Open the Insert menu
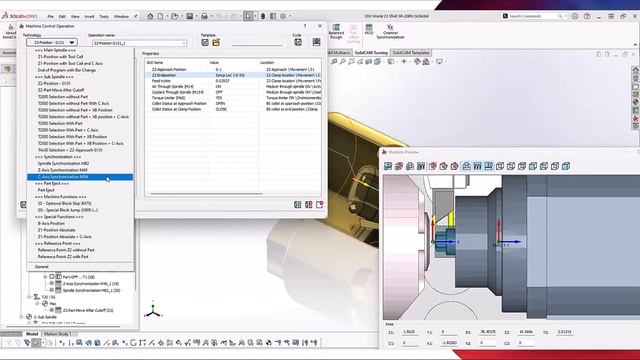The height and width of the screenshot is (360, 640). tap(89, 16)
